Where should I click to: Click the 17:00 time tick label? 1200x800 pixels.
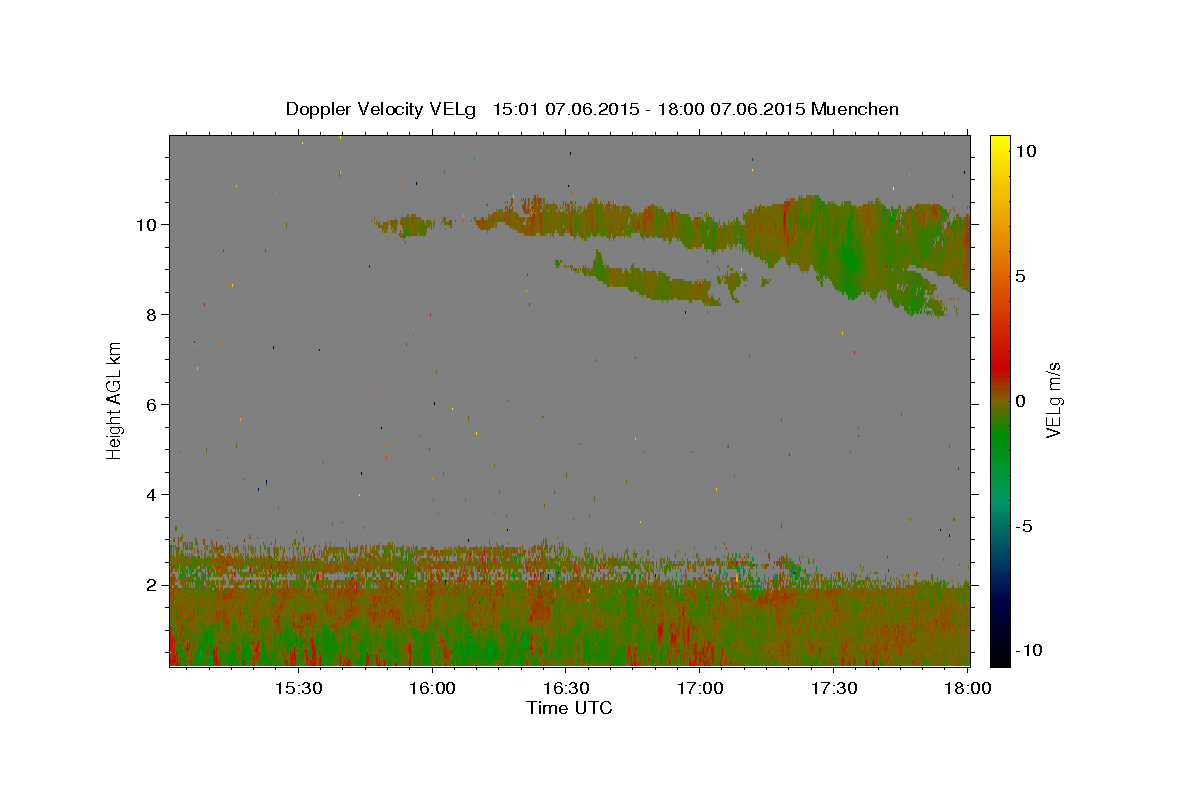pyautogui.click(x=700, y=689)
